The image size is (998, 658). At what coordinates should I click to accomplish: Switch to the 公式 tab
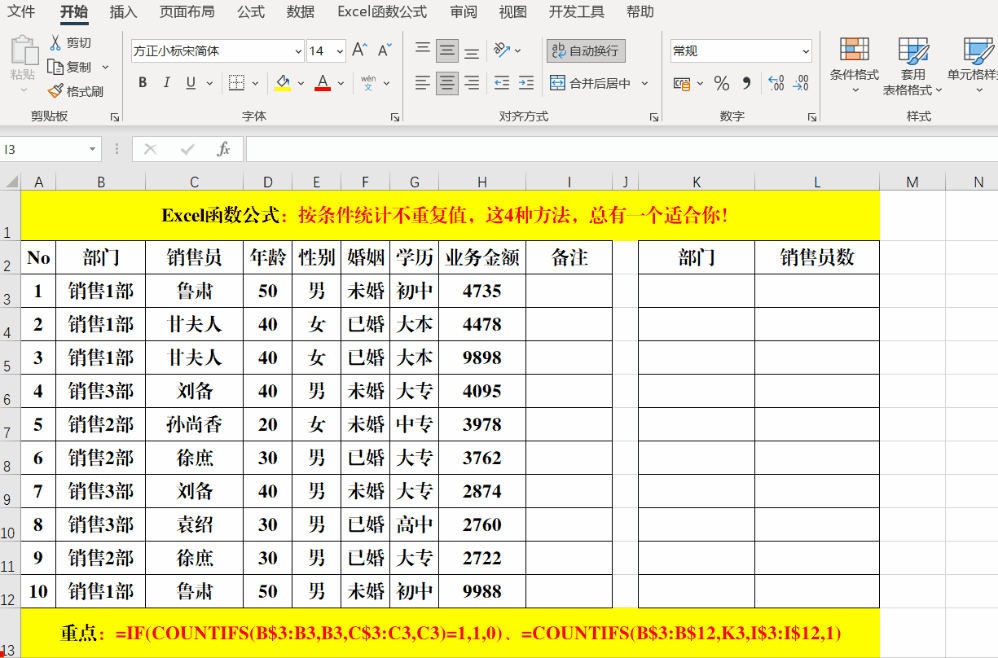tap(251, 12)
